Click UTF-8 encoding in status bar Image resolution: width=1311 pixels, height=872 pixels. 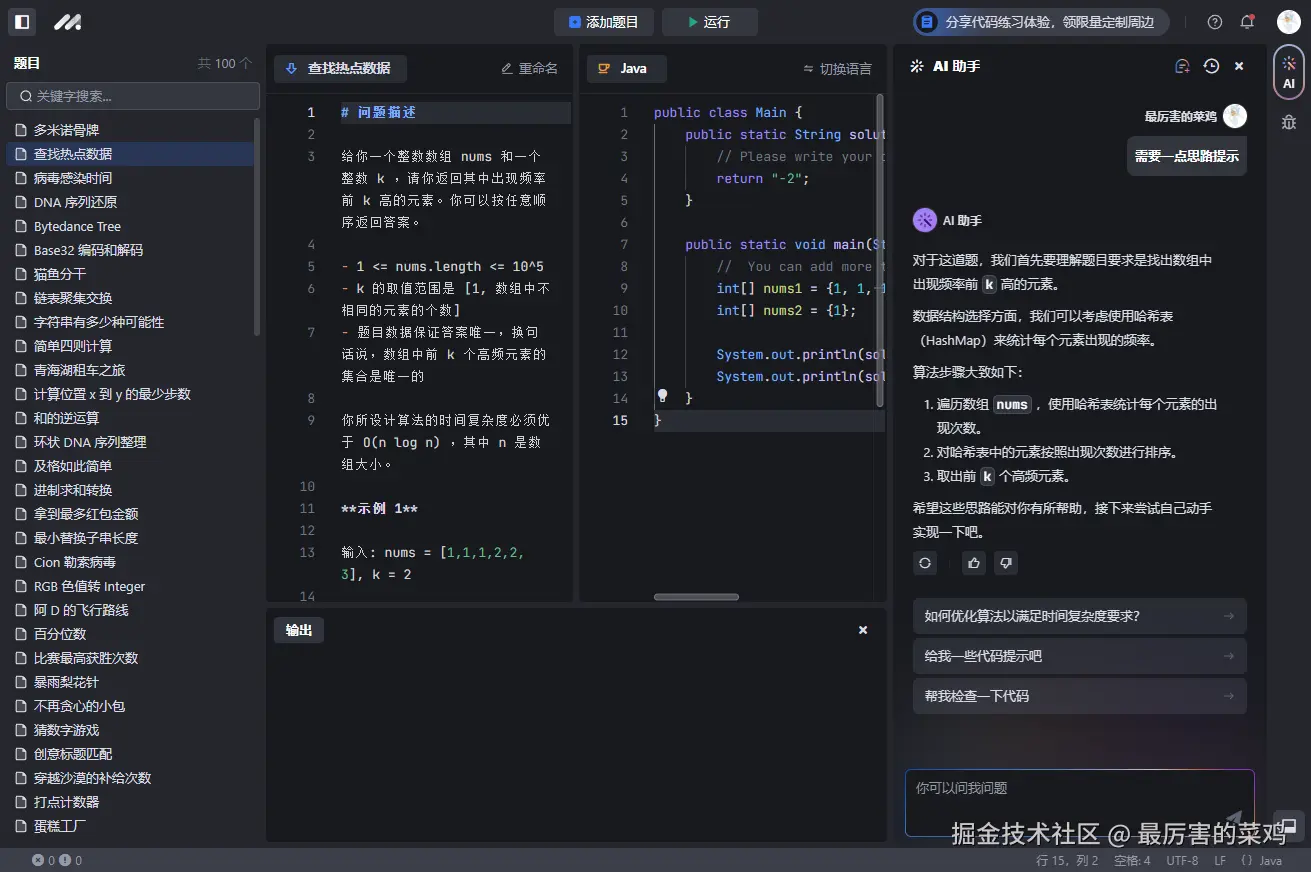tap(1182, 860)
